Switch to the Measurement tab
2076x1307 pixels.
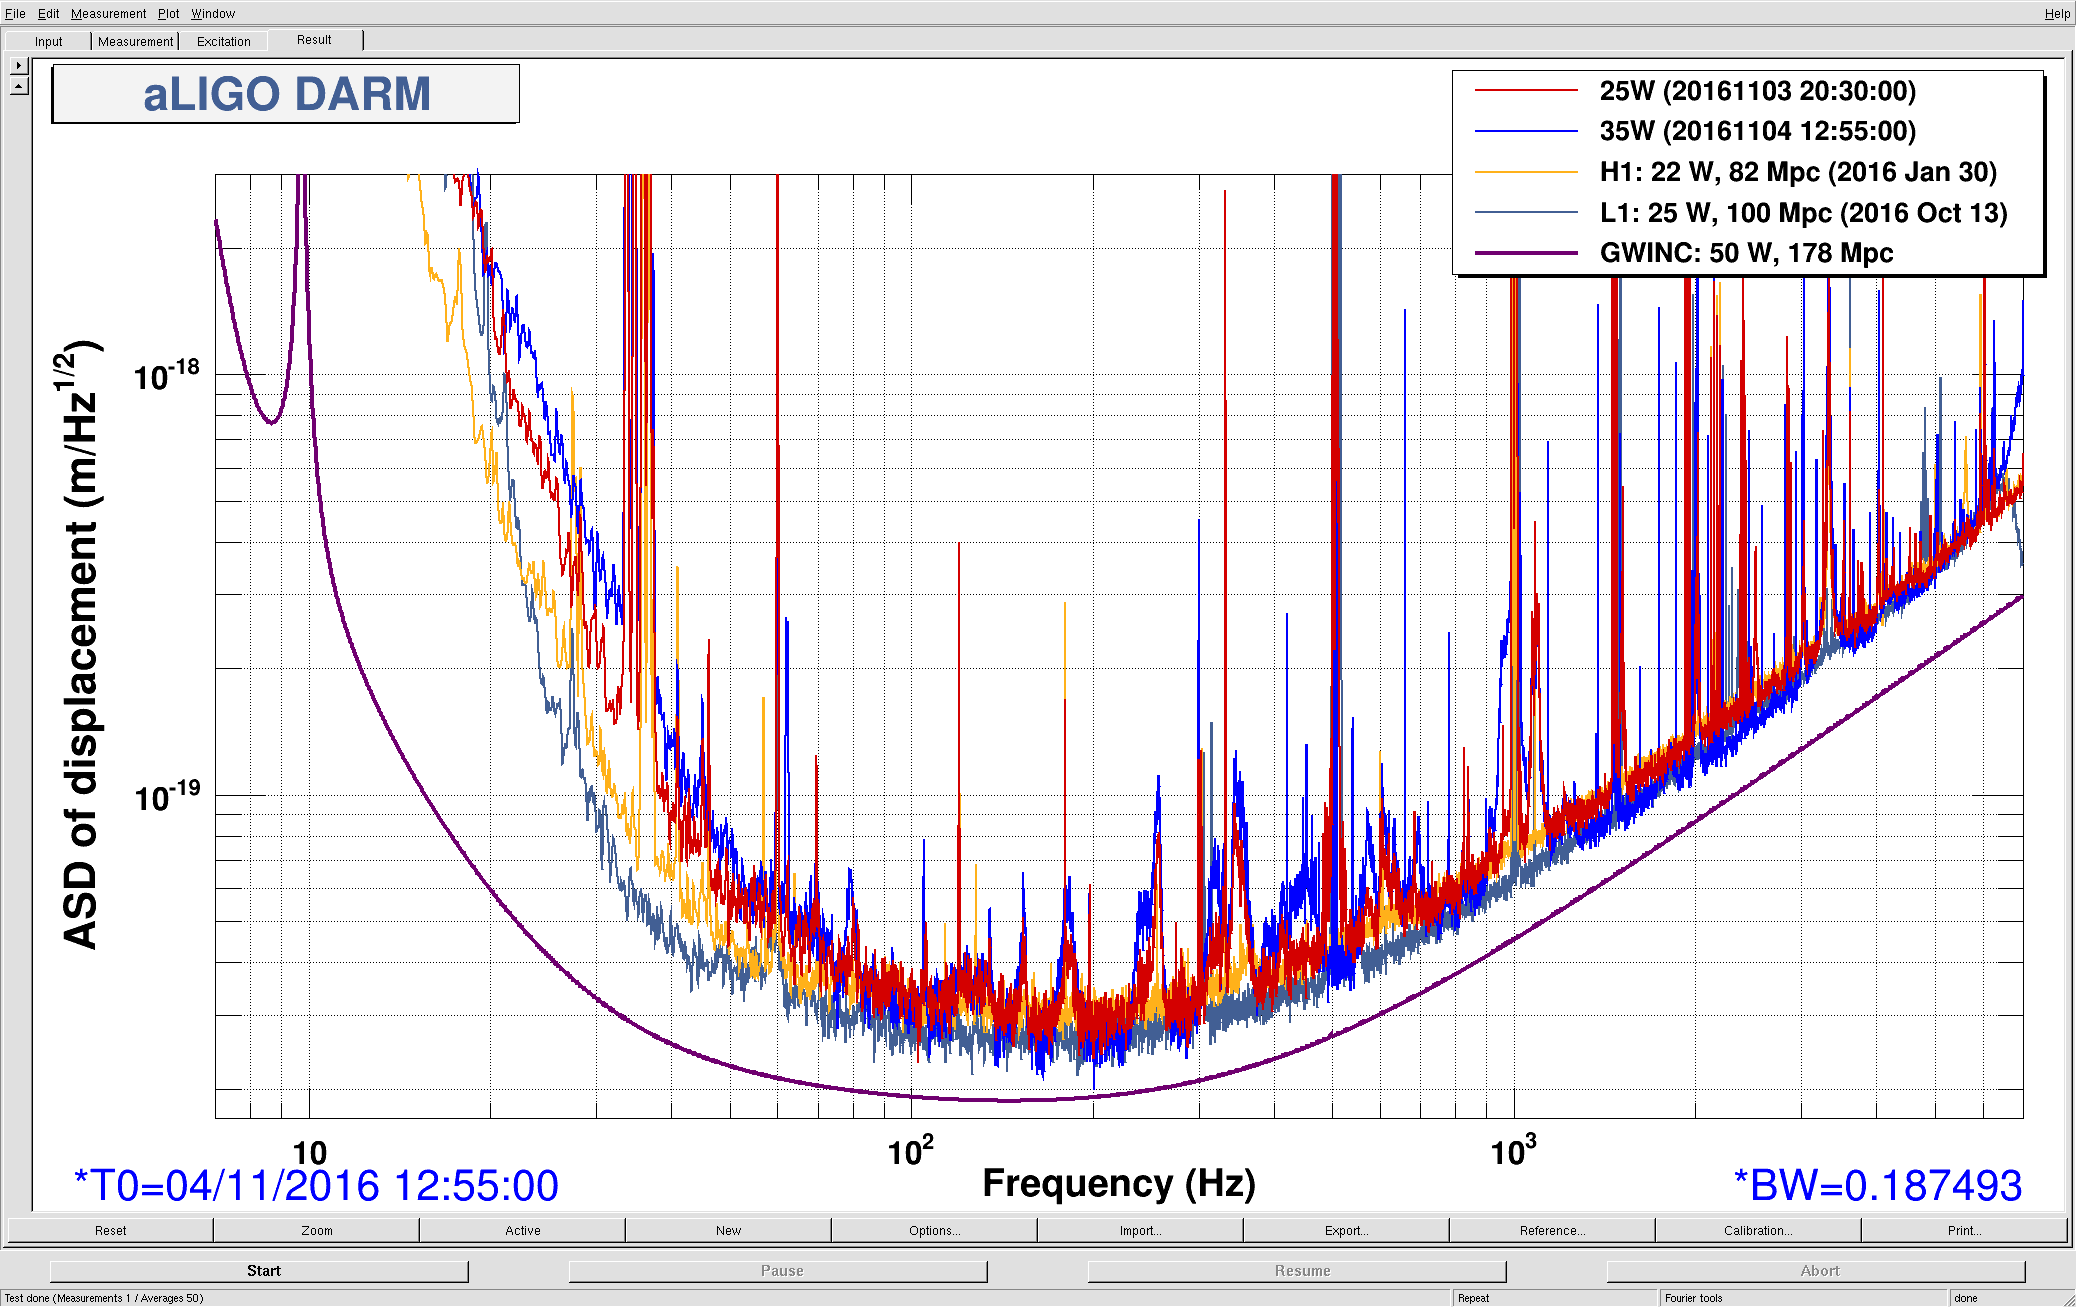[x=135, y=41]
